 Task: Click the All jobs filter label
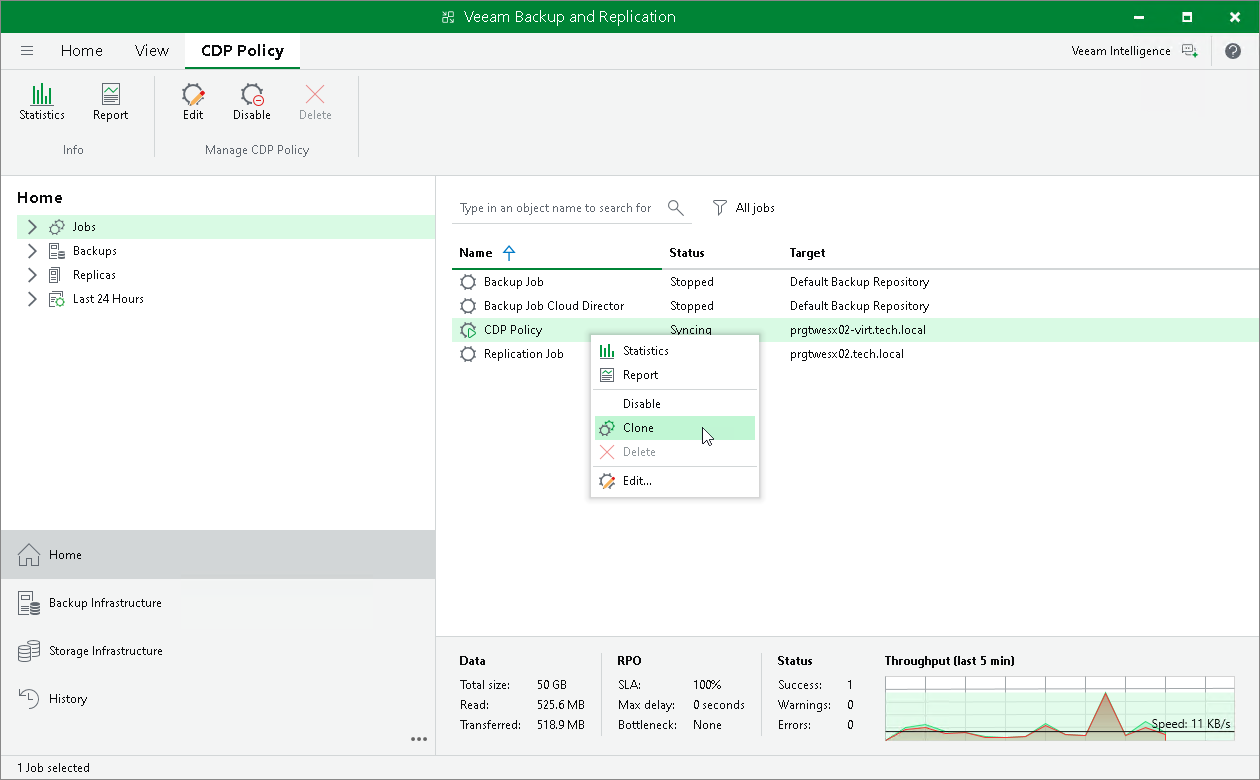click(x=755, y=208)
